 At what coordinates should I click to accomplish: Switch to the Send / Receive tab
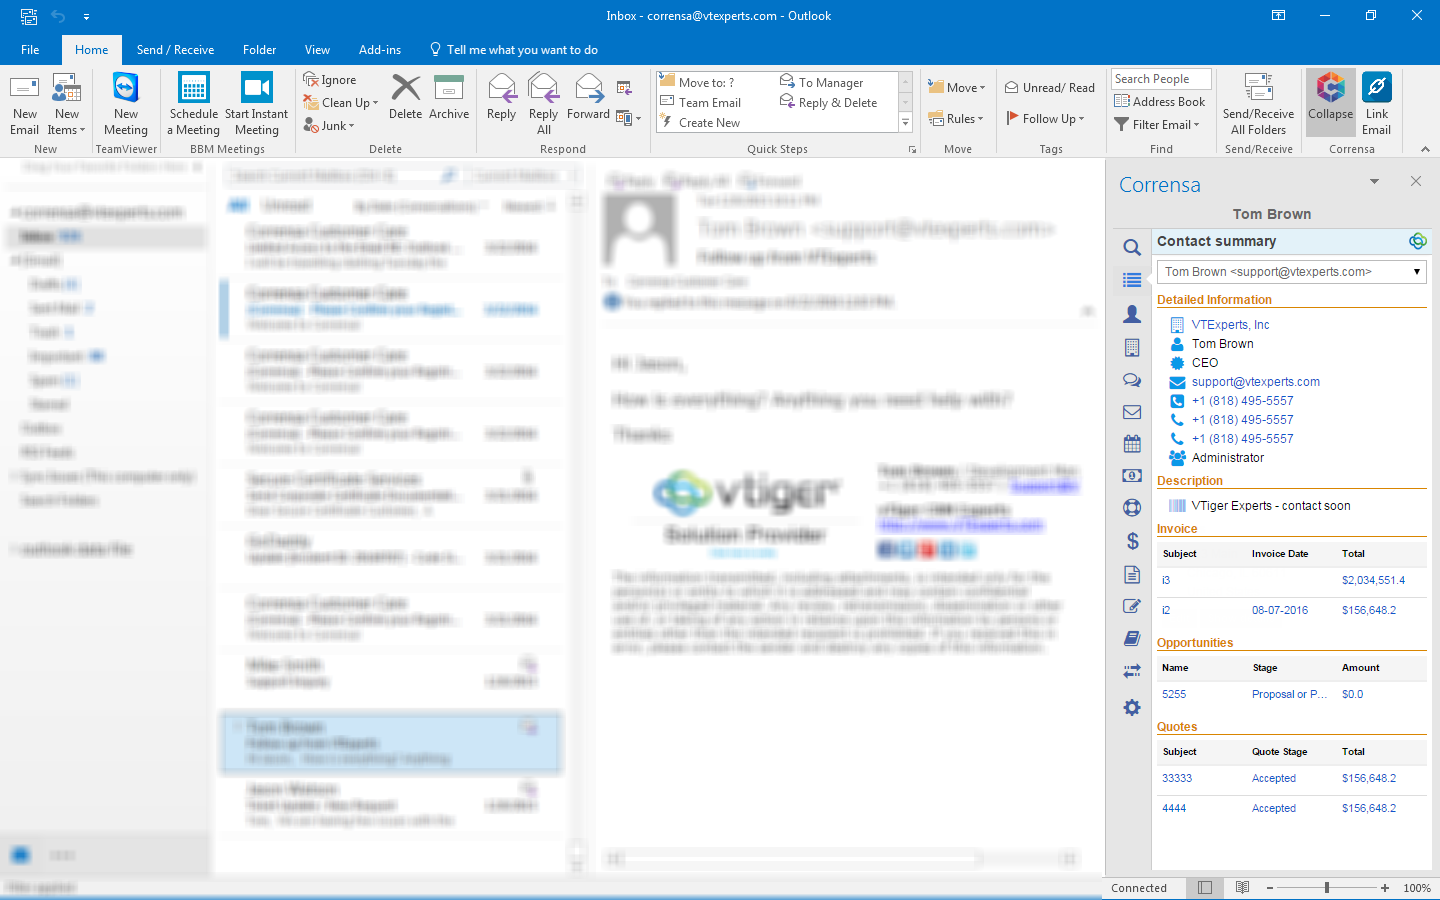click(x=175, y=50)
